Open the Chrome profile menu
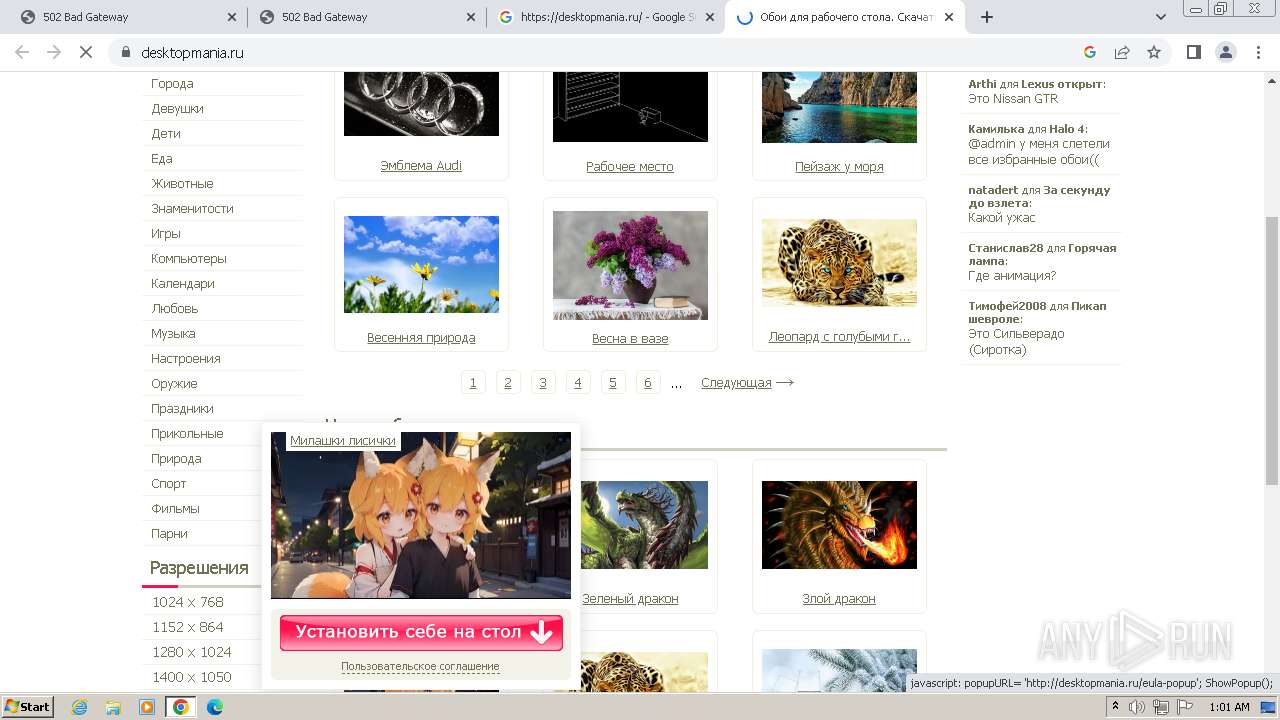 pyautogui.click(x=1225, y=52)
